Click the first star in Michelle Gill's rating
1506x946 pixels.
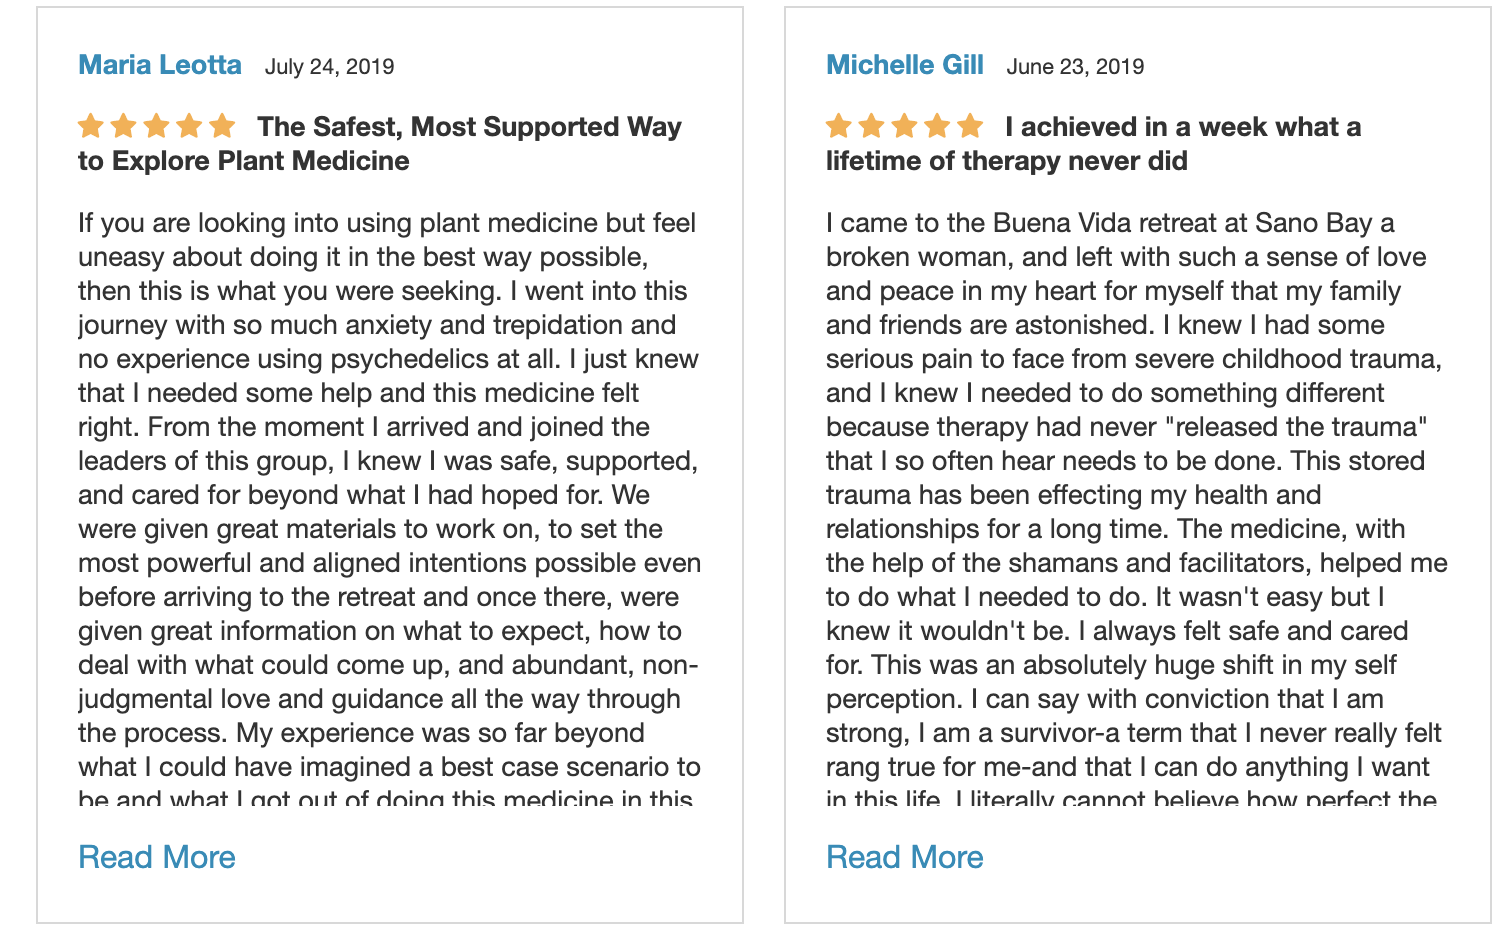point(839,126)
